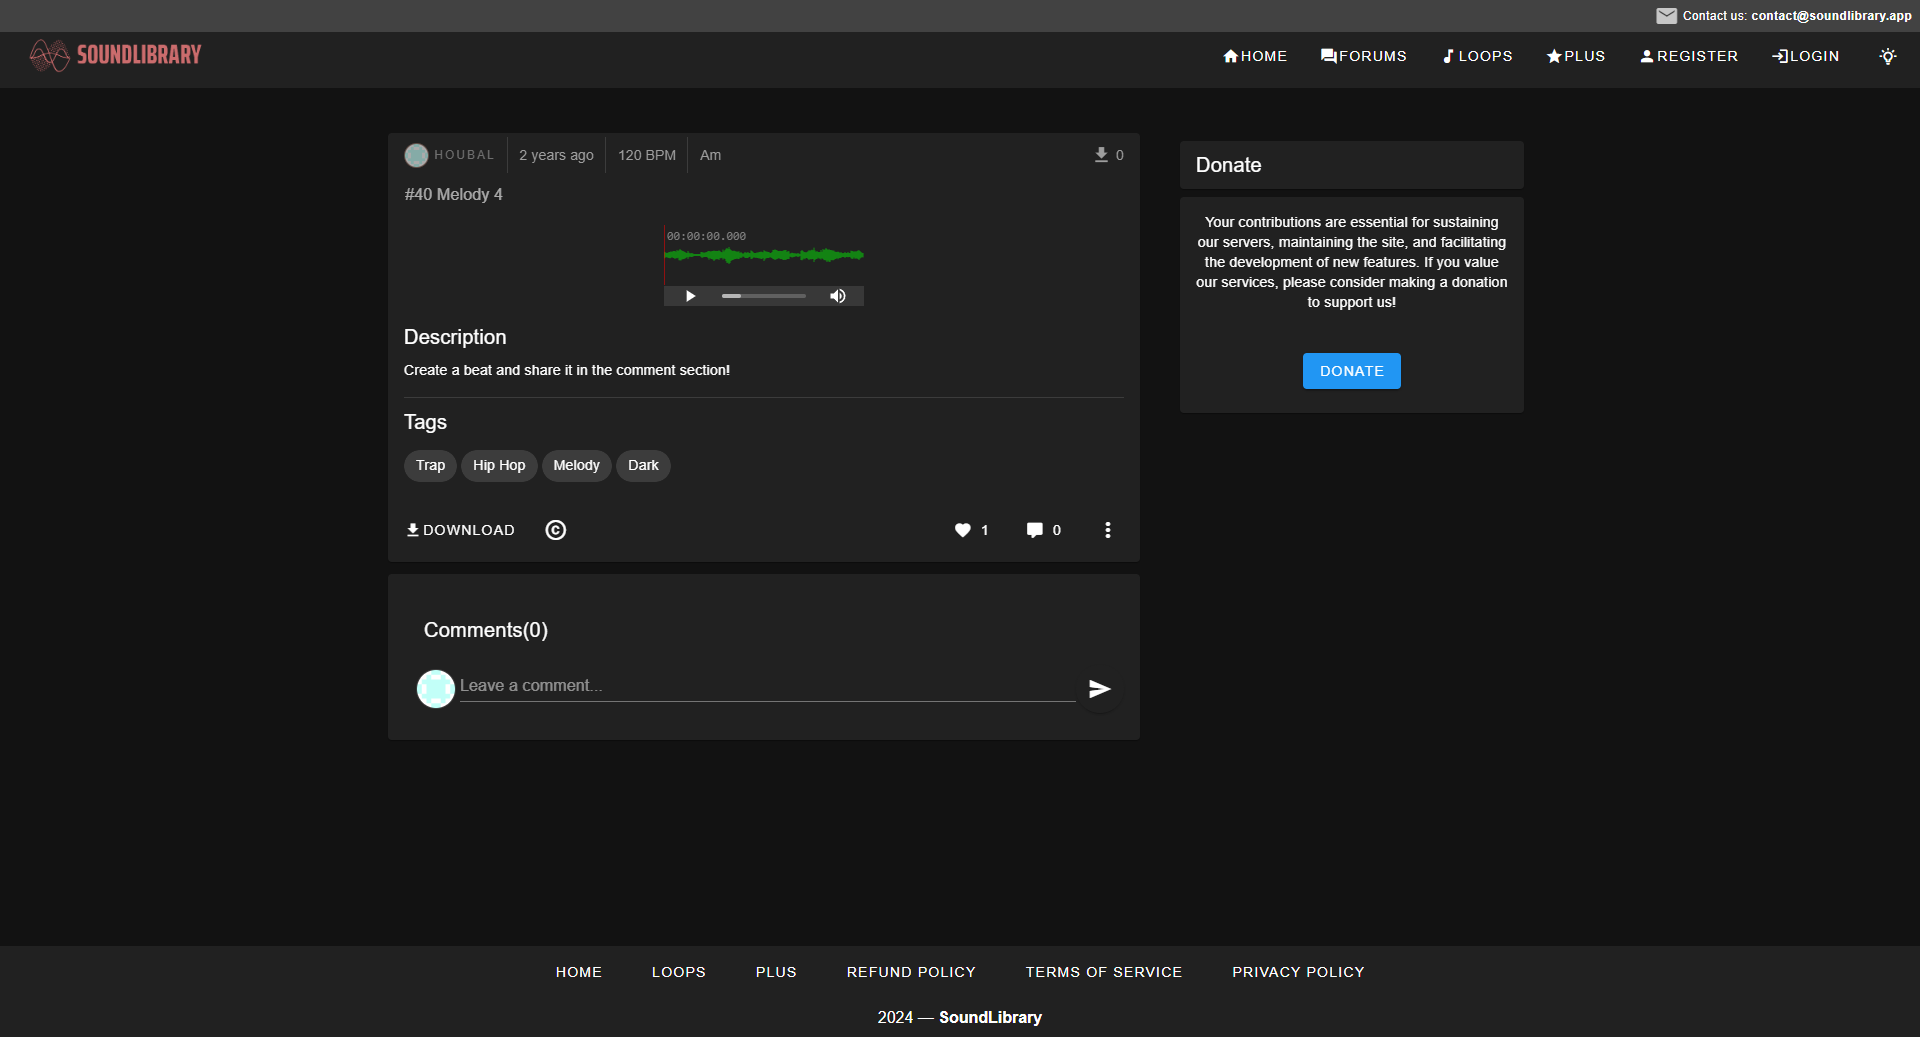1920x1038 pixels.
Task: Open the Loops menu item
Action: 1477,56
